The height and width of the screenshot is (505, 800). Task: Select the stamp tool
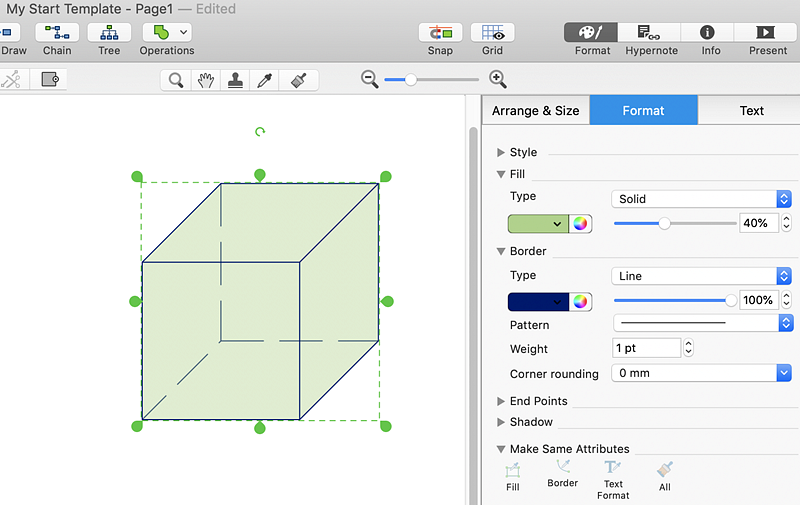coord(236,80)
